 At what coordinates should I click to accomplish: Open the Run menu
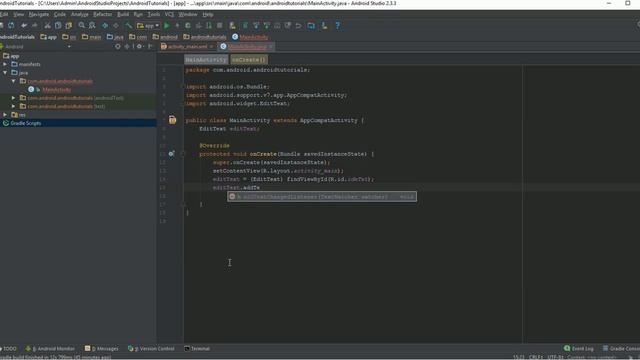(138, 14)
